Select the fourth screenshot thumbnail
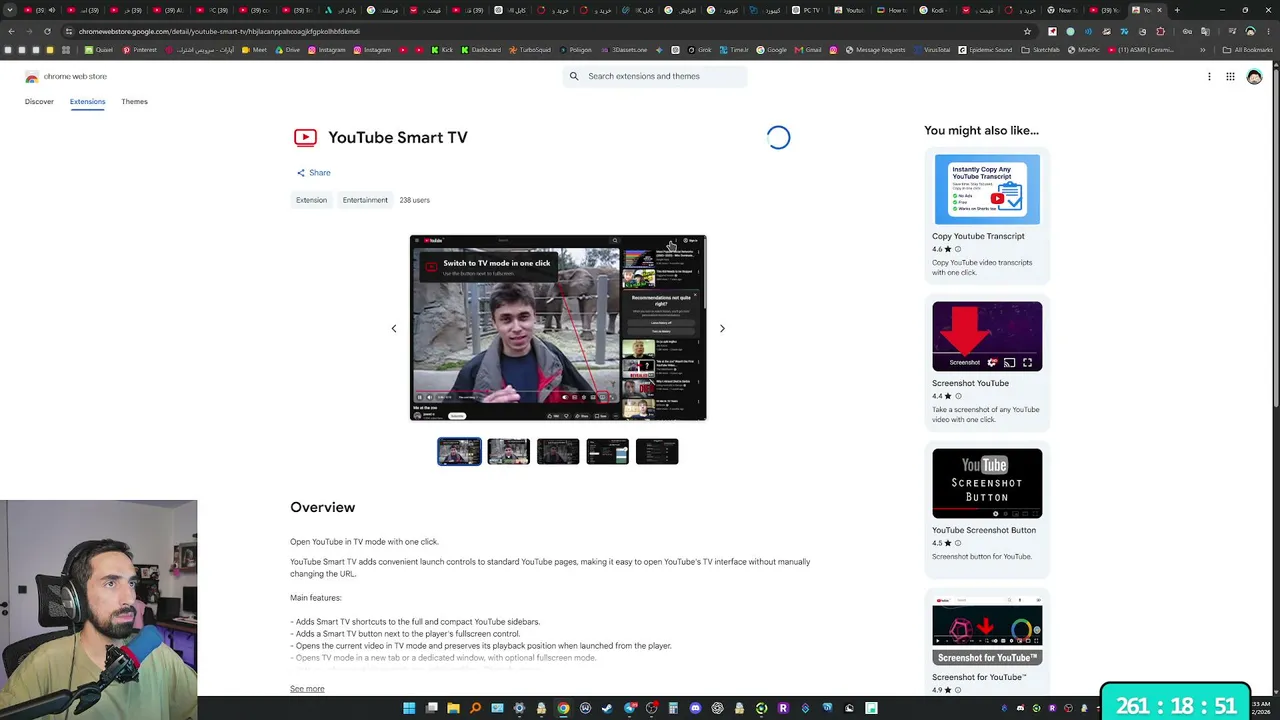This screenshot has height=720, width=1280. [608, 452]
